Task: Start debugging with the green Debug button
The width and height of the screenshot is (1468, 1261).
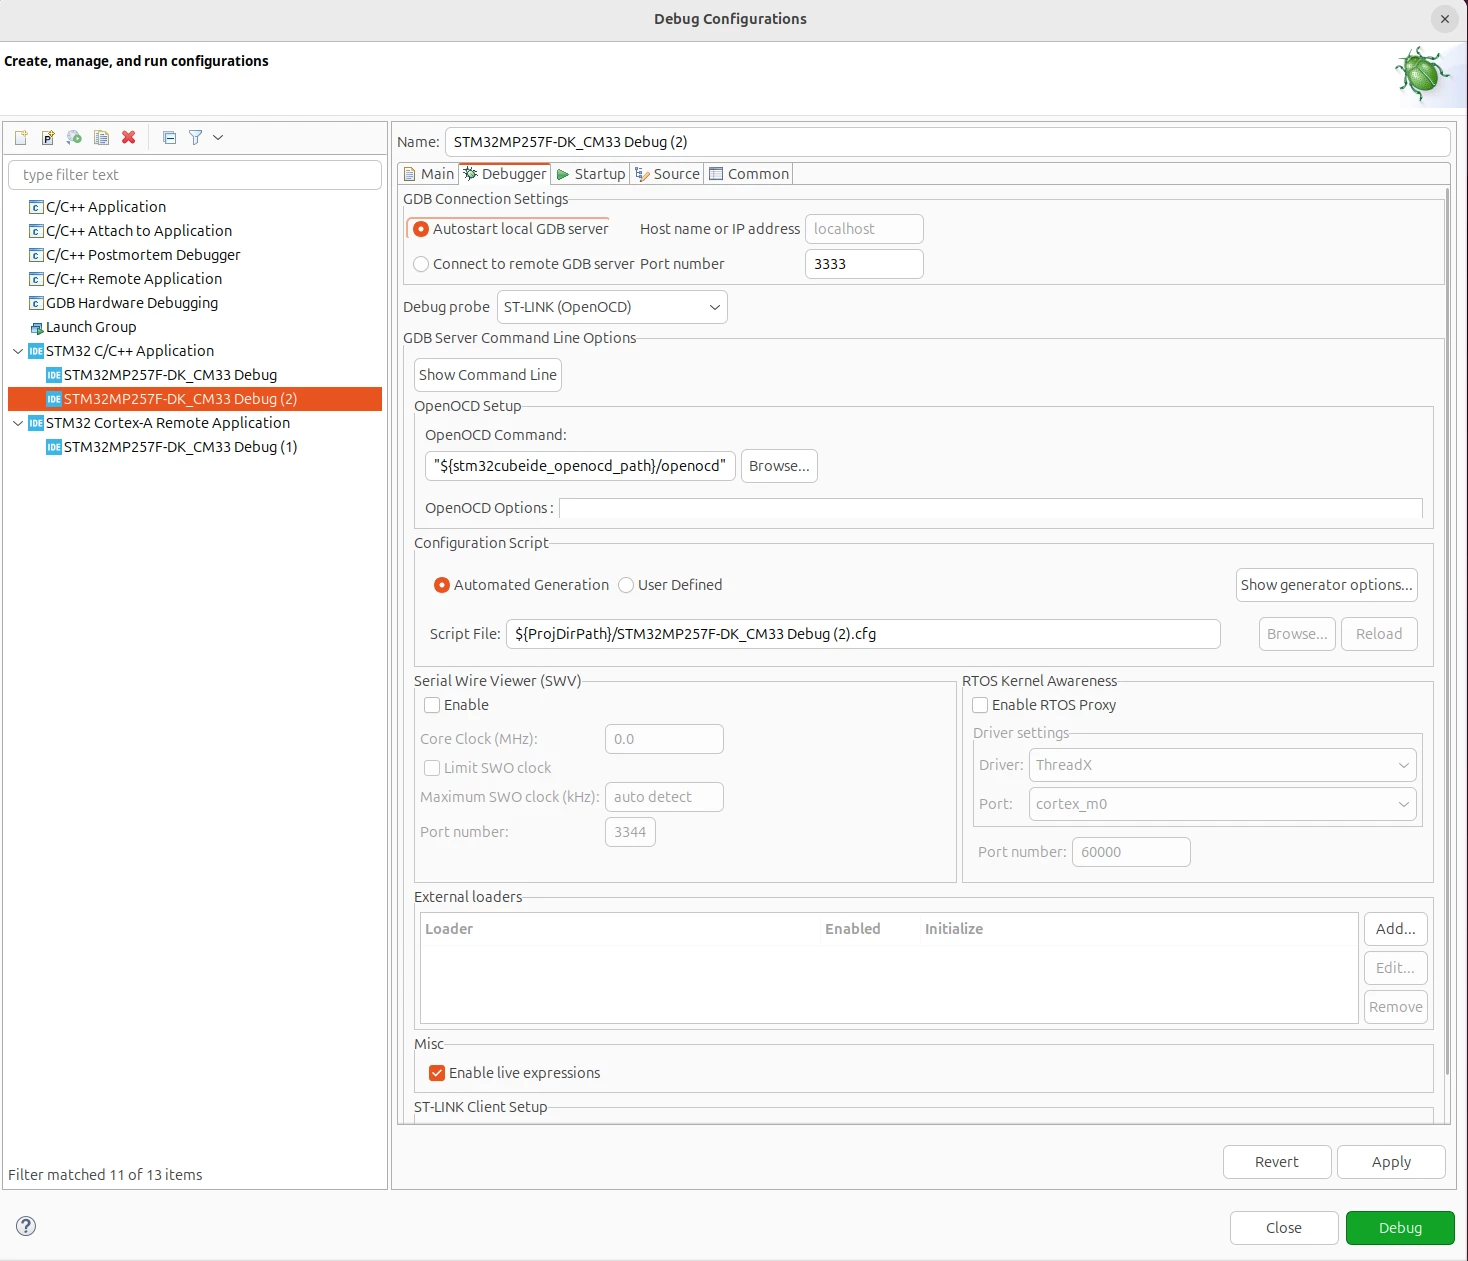Action: [x=1400, y=1228]
